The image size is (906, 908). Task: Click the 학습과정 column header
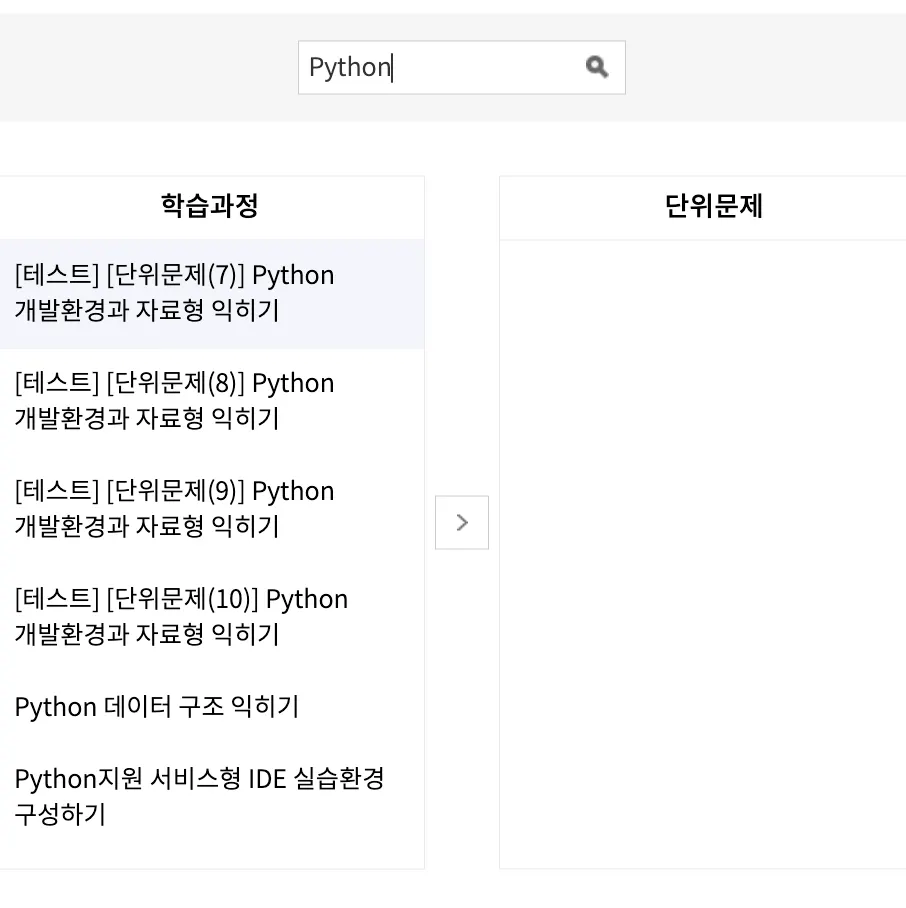click(x=210, y=206)
